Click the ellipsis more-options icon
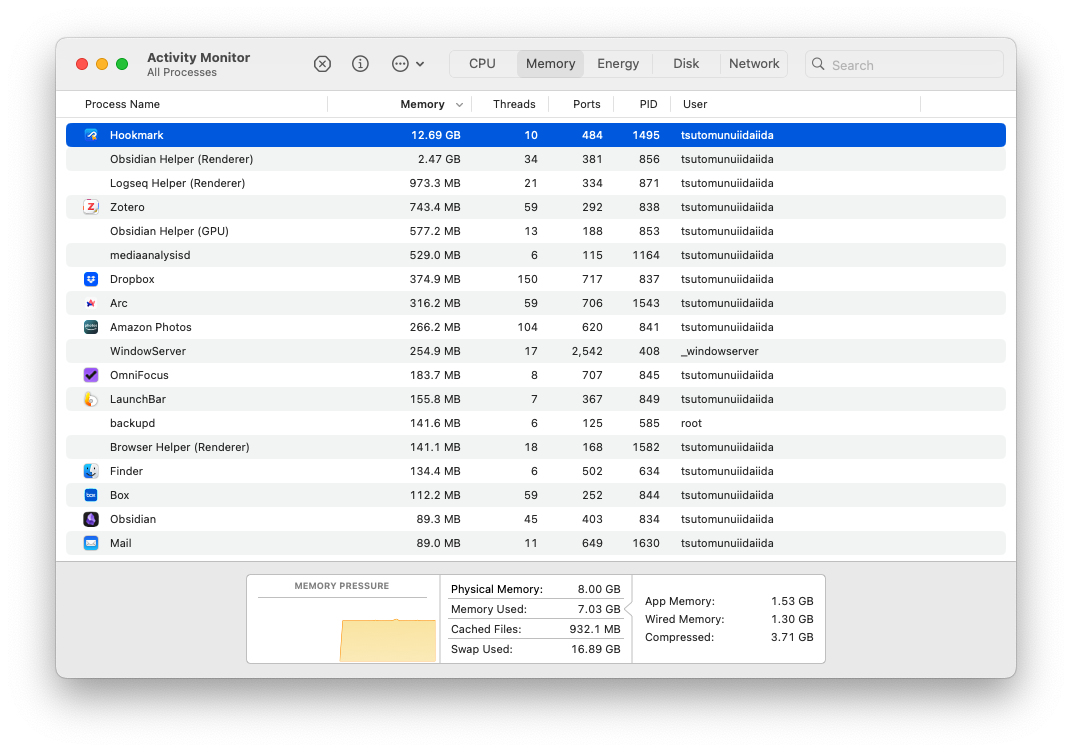This screenshot has height=752, width=1072. coord(400,64)
